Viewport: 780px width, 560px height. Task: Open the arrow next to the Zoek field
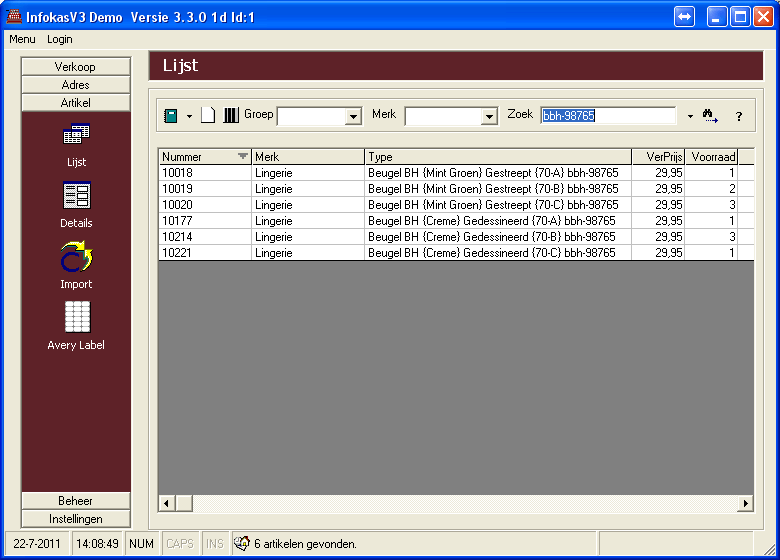pos(690,117)
